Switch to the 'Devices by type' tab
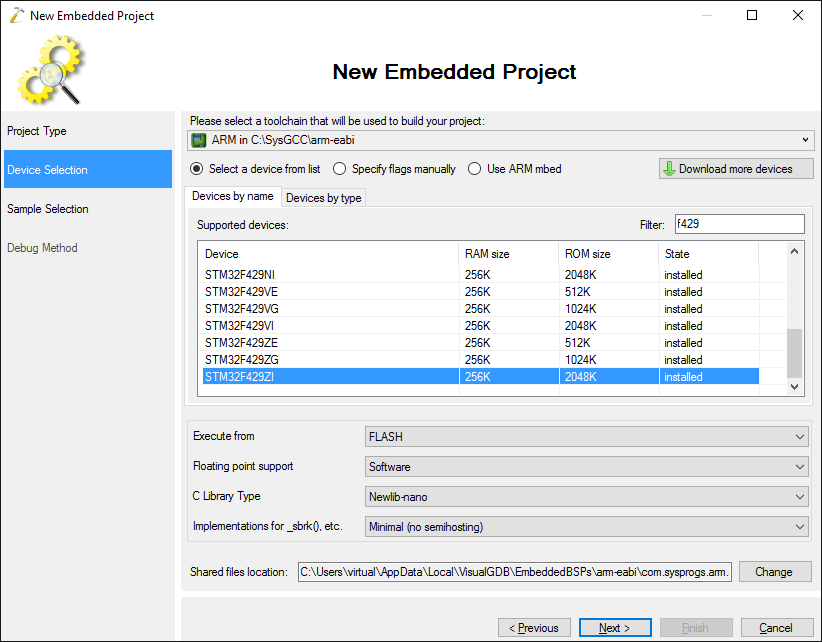The image size is (822, 642). point(323,198)
